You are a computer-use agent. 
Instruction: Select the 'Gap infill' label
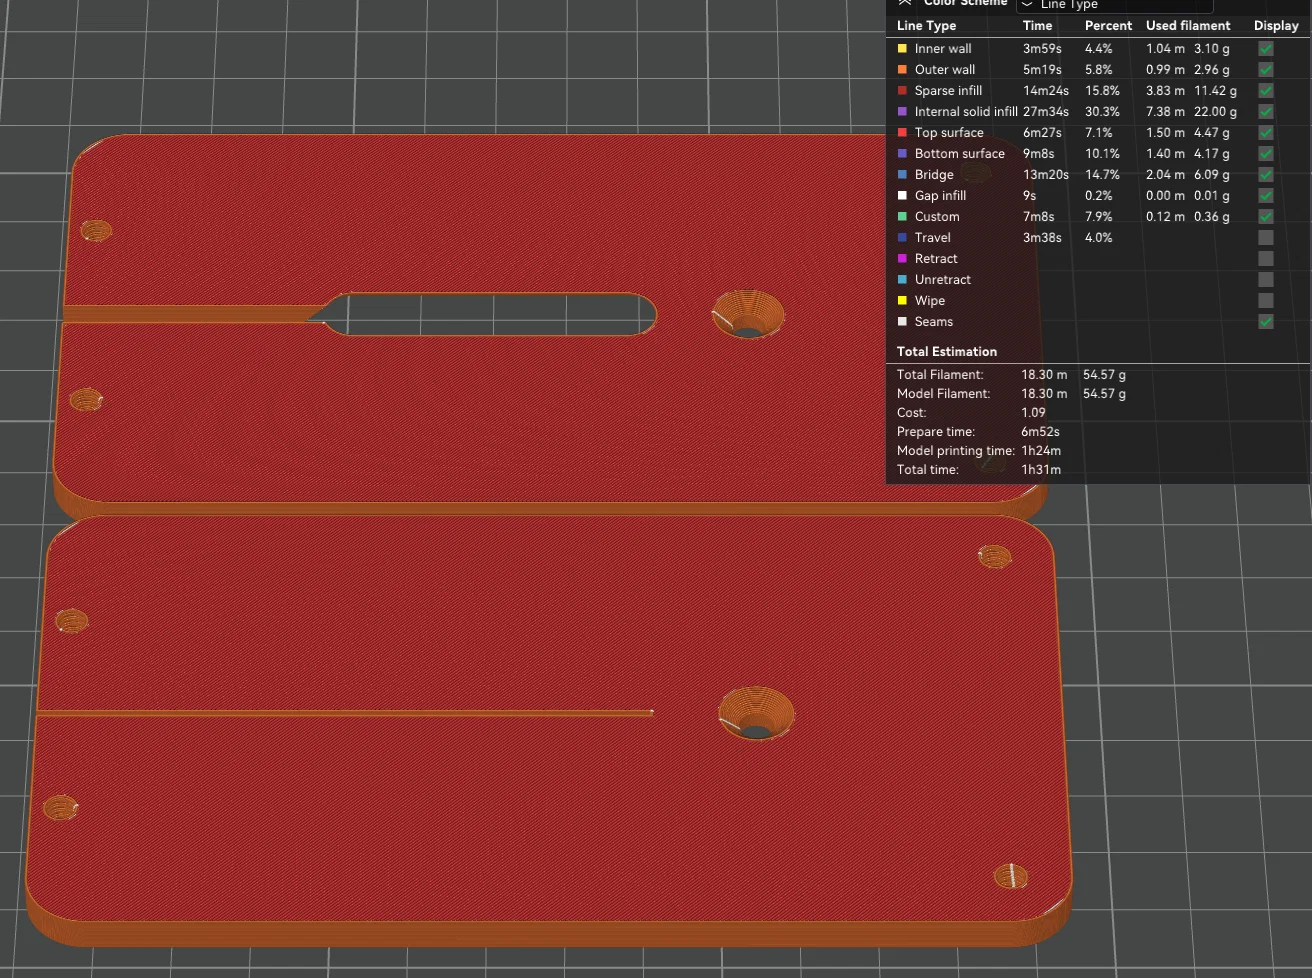(x=940, y=195)
